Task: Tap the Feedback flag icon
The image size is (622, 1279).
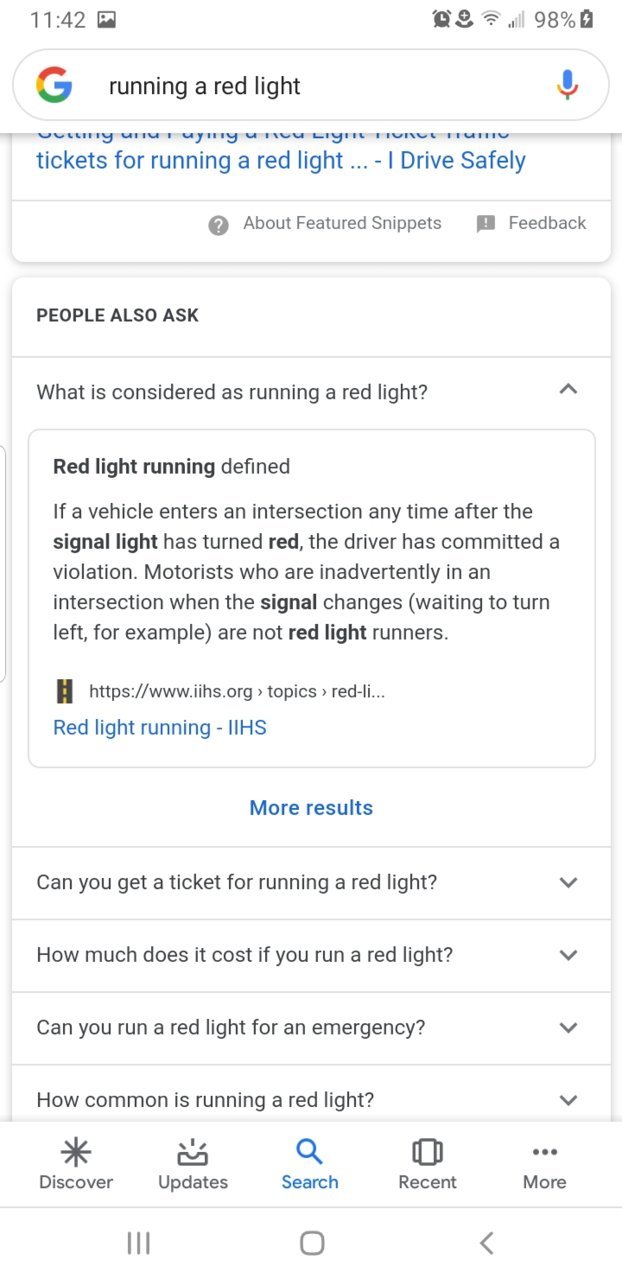Action: click(x=486, y=224)
